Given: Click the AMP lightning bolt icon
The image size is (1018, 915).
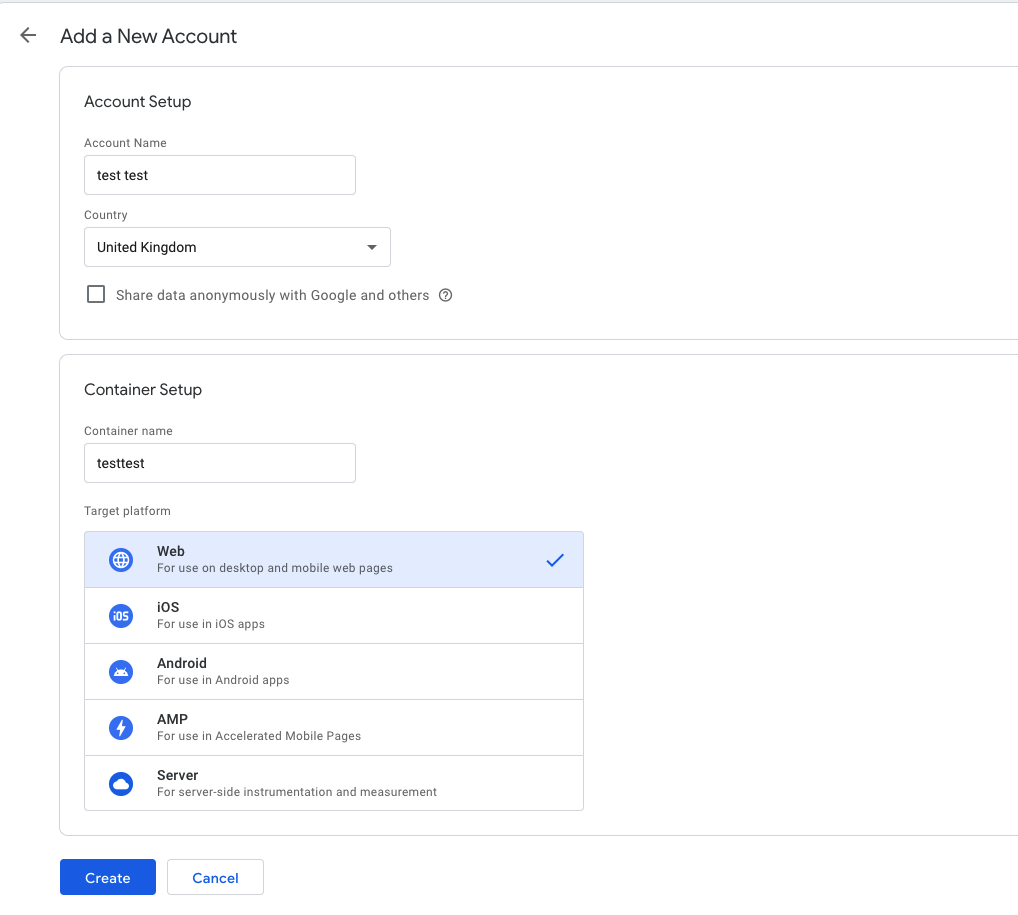Looking at the screenshot, I should (121, 728).
